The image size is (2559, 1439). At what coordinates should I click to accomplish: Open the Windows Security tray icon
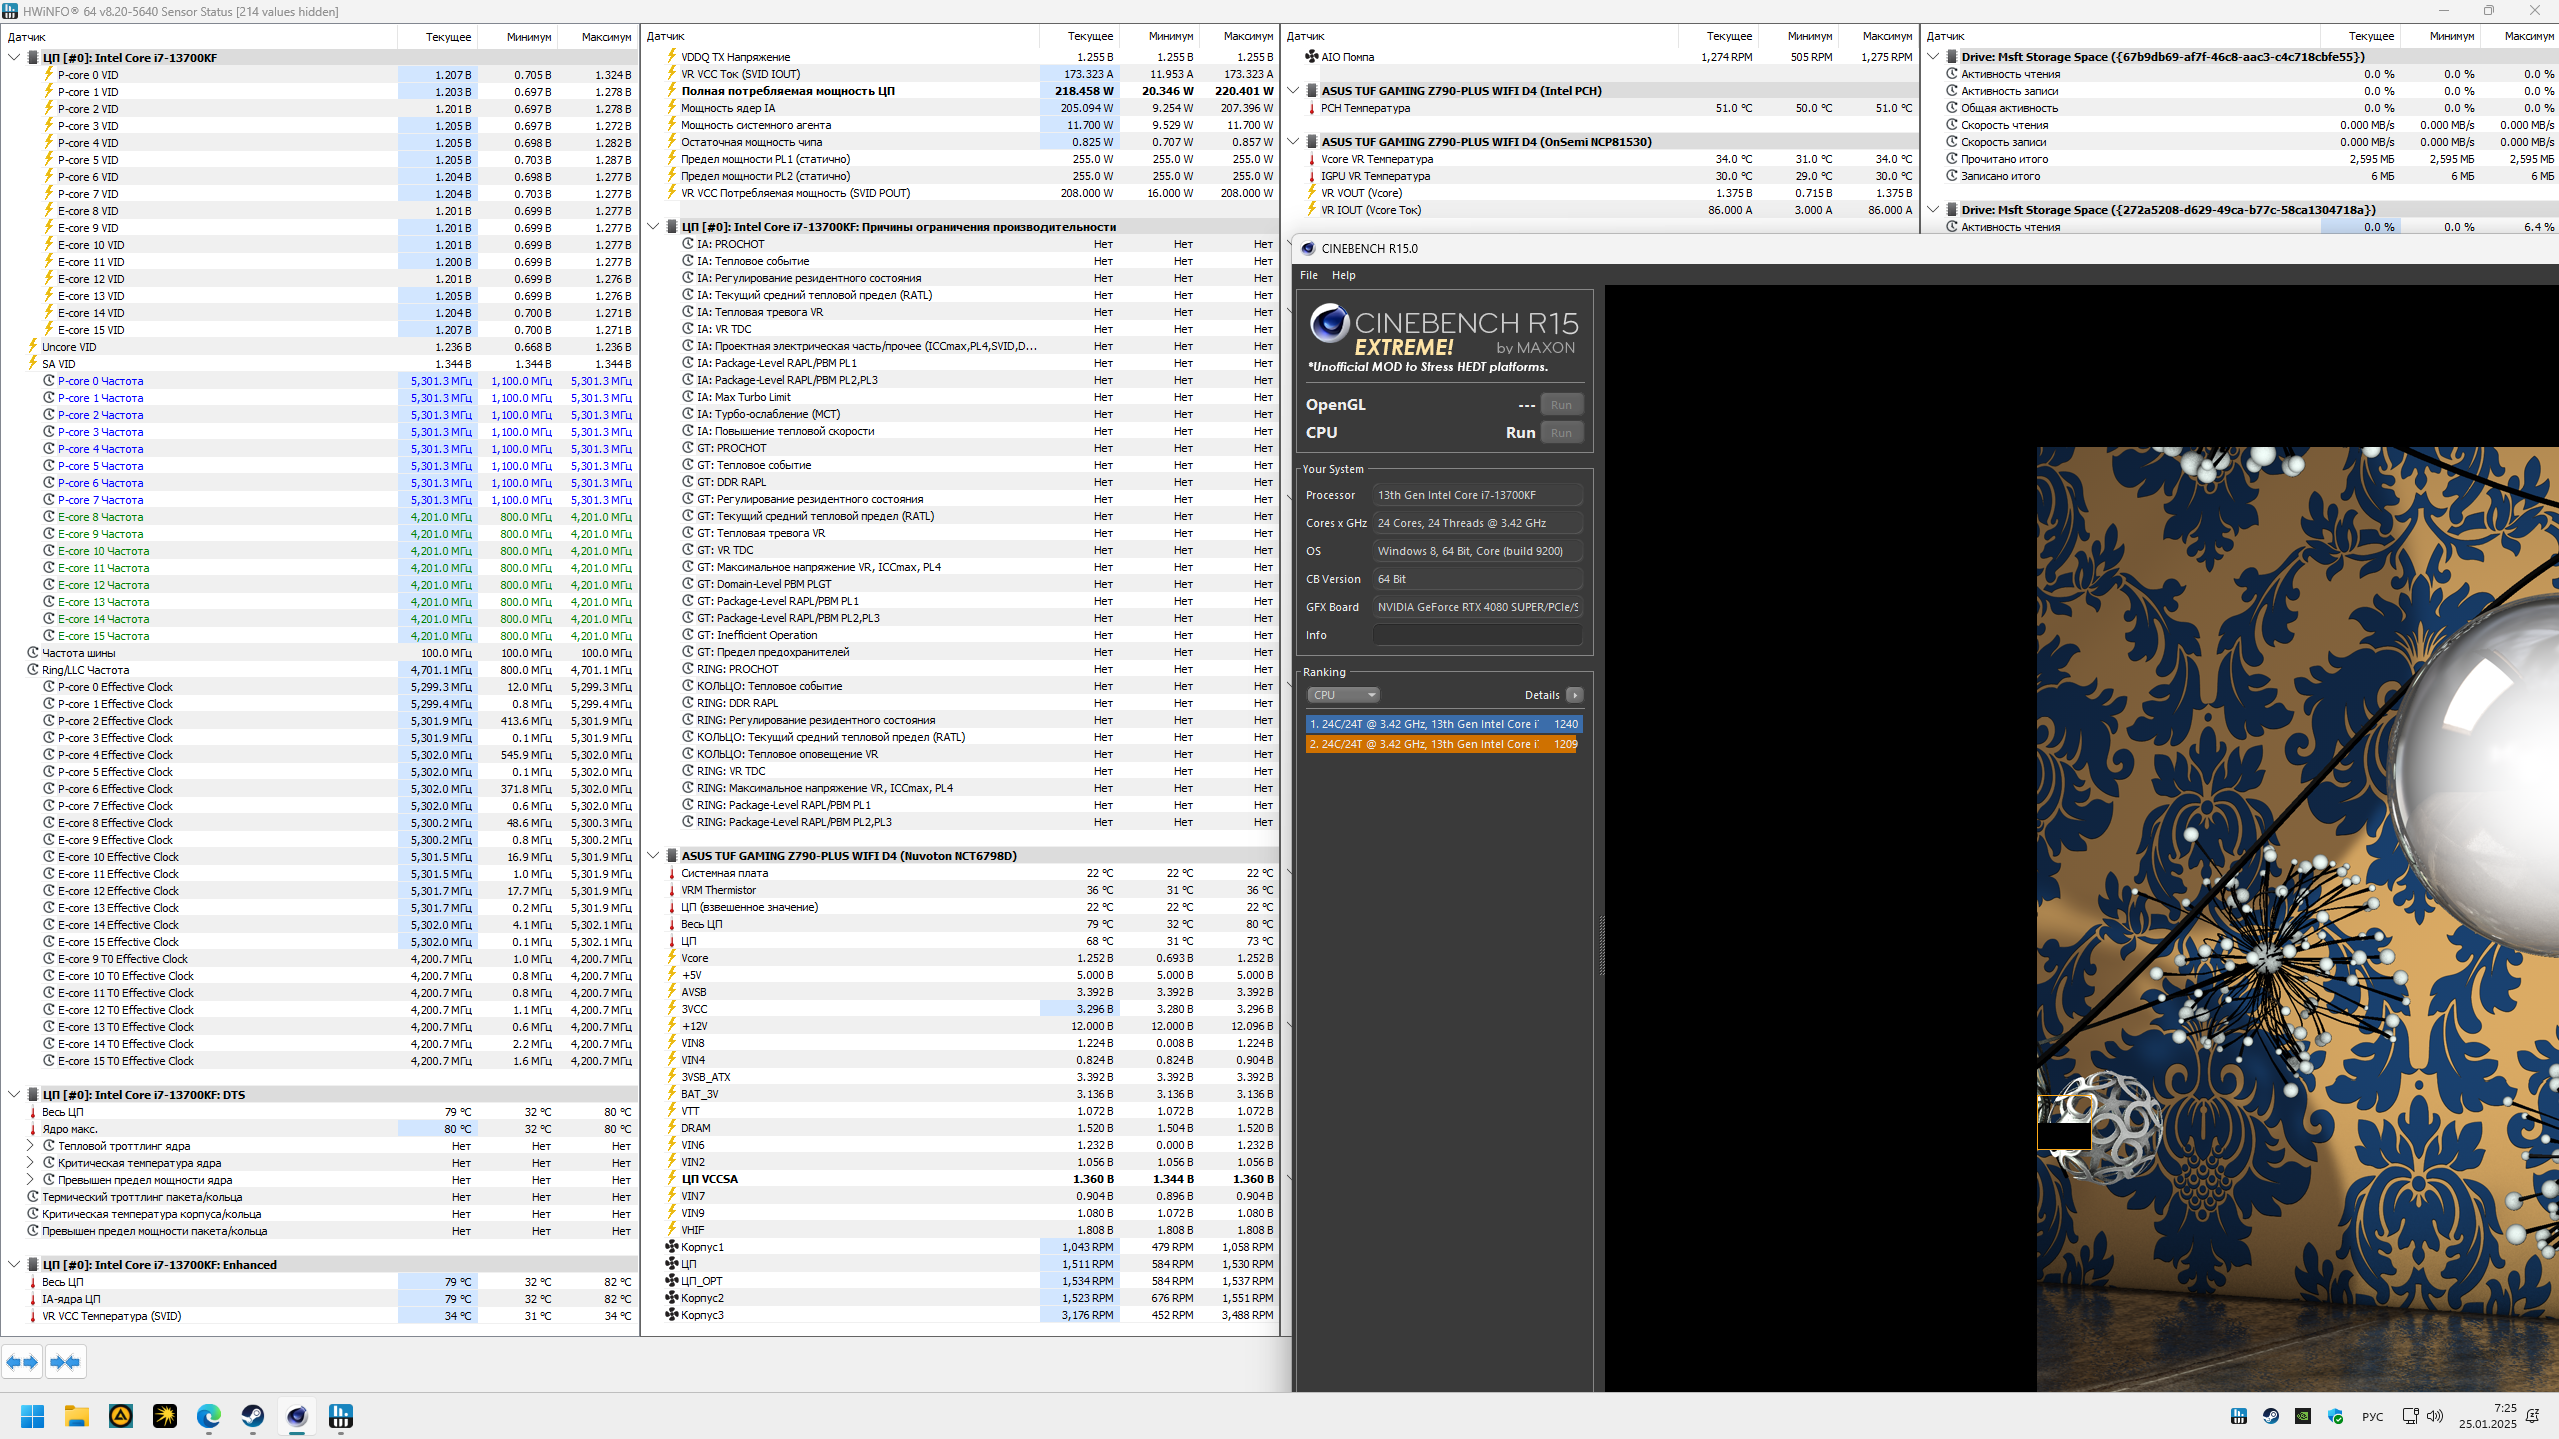click(x=2335, y=1416)
